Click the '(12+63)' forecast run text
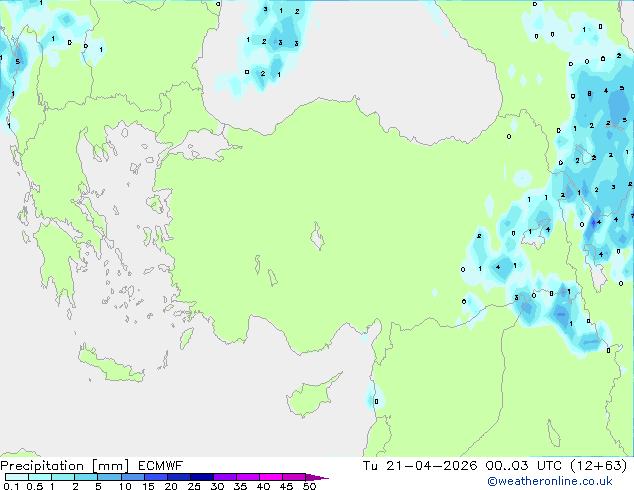 (x=599, y=466)
